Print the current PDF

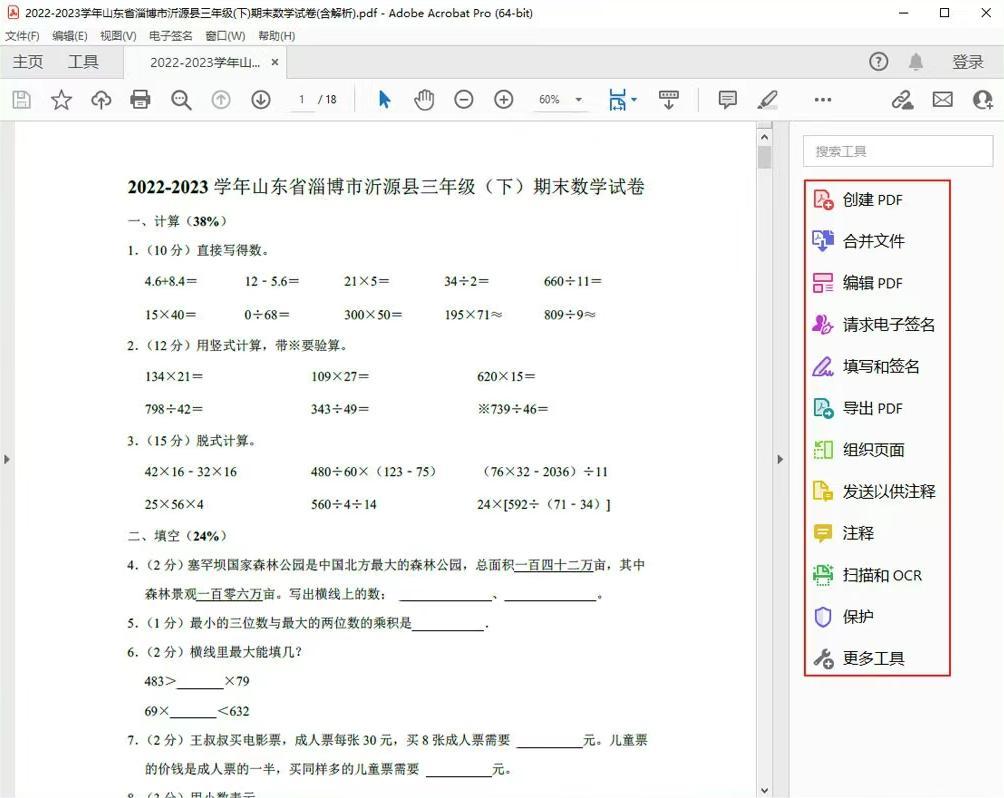pos(140,99)
